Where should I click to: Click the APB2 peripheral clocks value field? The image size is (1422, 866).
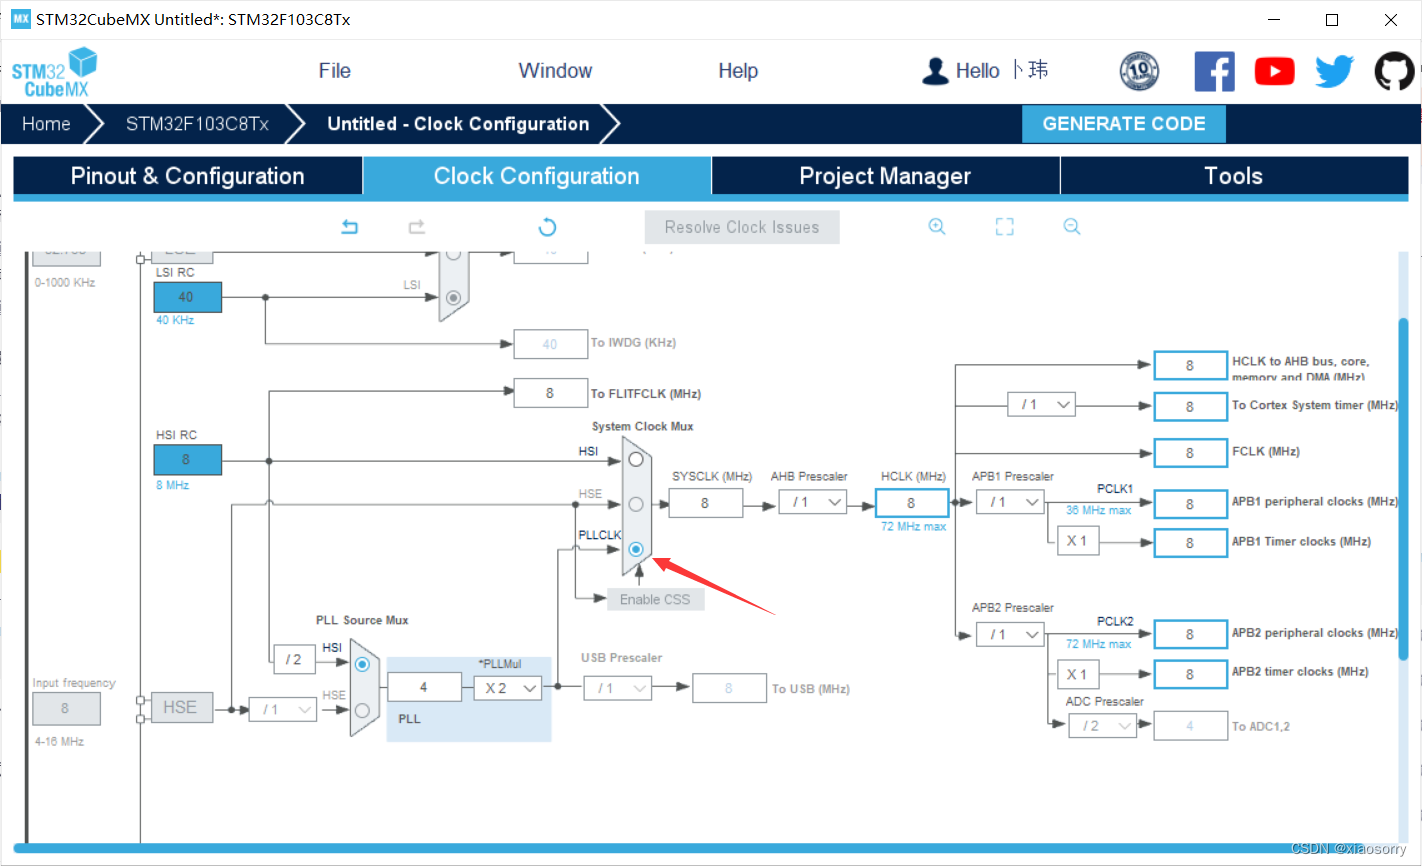(1190, 634)
